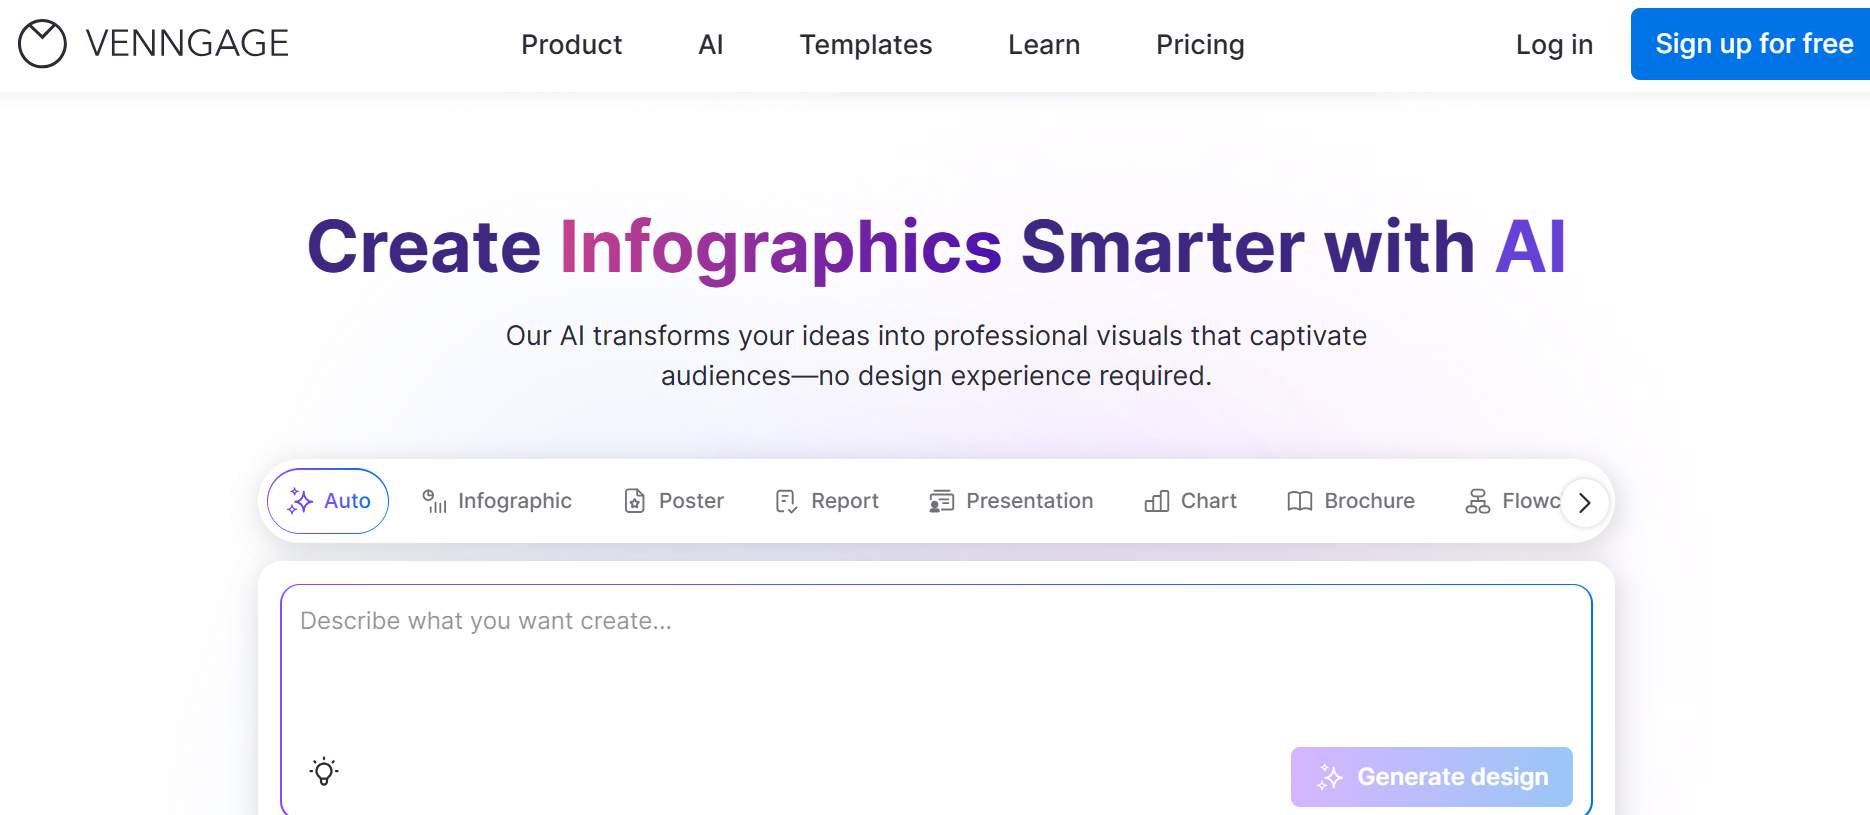Click the lightbulb idea suggestions icon
The width and height of the screenshot is (1870, 815).
tap(324, 771)
